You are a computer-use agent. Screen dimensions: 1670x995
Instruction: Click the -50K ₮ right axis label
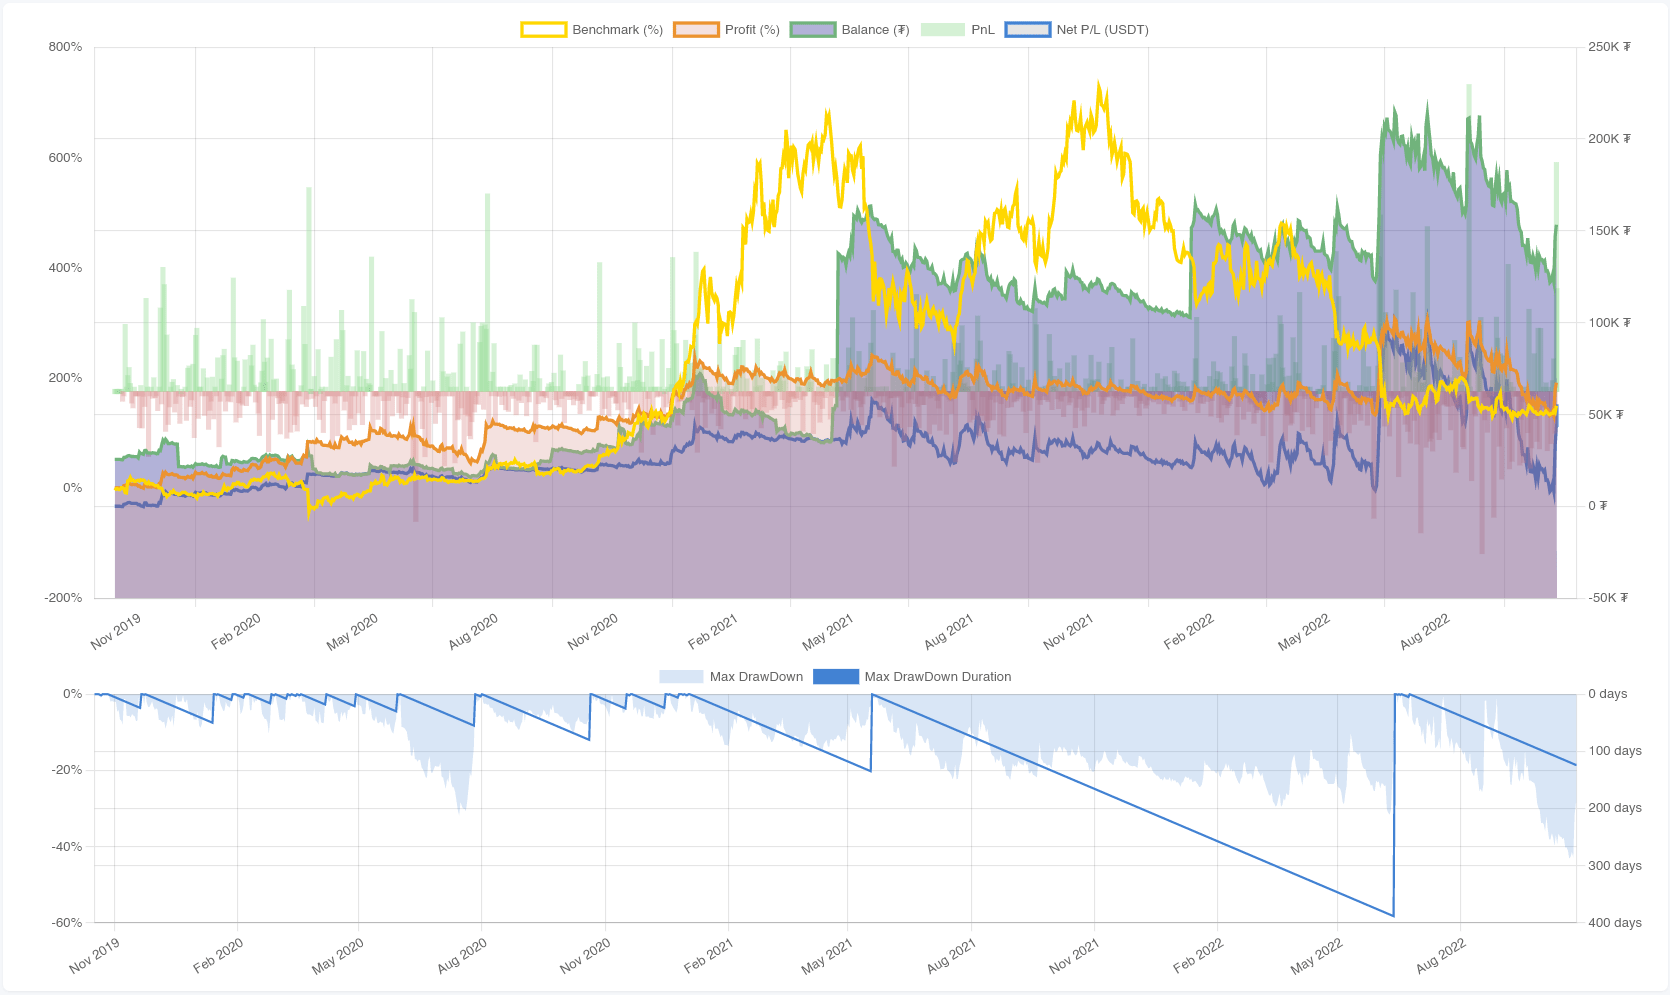click(1608, 598)
